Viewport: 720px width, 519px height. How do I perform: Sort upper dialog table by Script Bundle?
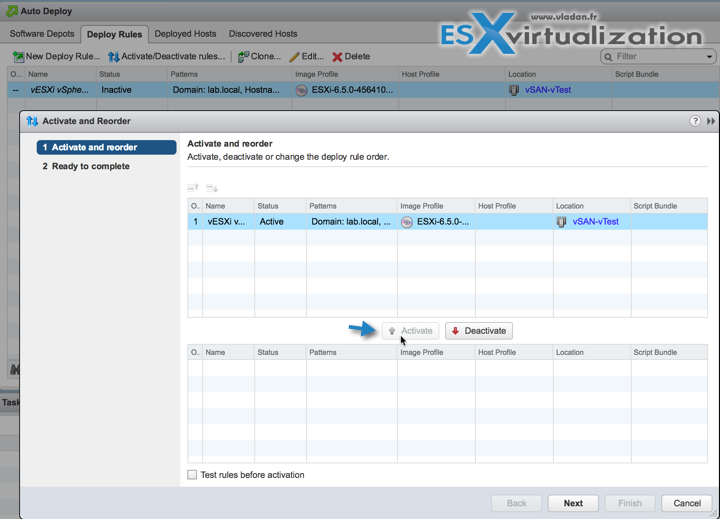click(669, 206)
